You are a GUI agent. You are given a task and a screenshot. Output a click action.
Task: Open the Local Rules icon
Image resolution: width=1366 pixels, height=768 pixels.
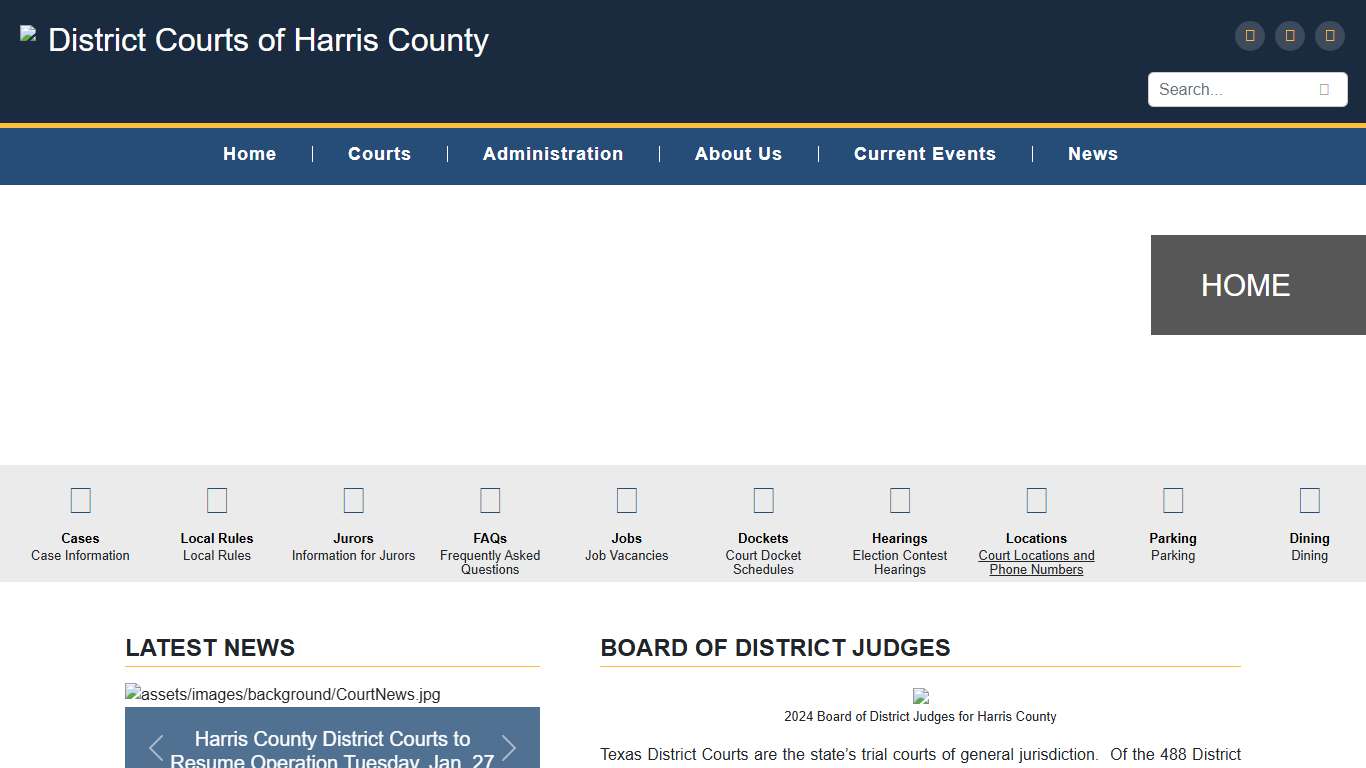click(x=217, y=500)
